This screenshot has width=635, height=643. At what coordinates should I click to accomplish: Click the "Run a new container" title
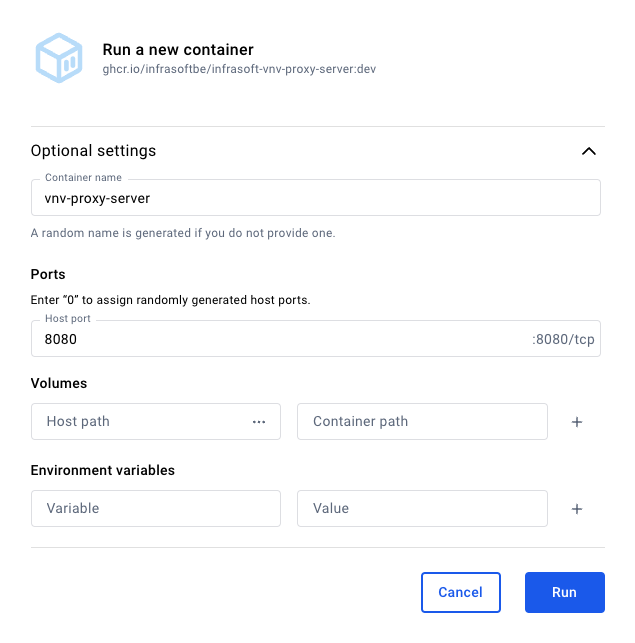178,50
